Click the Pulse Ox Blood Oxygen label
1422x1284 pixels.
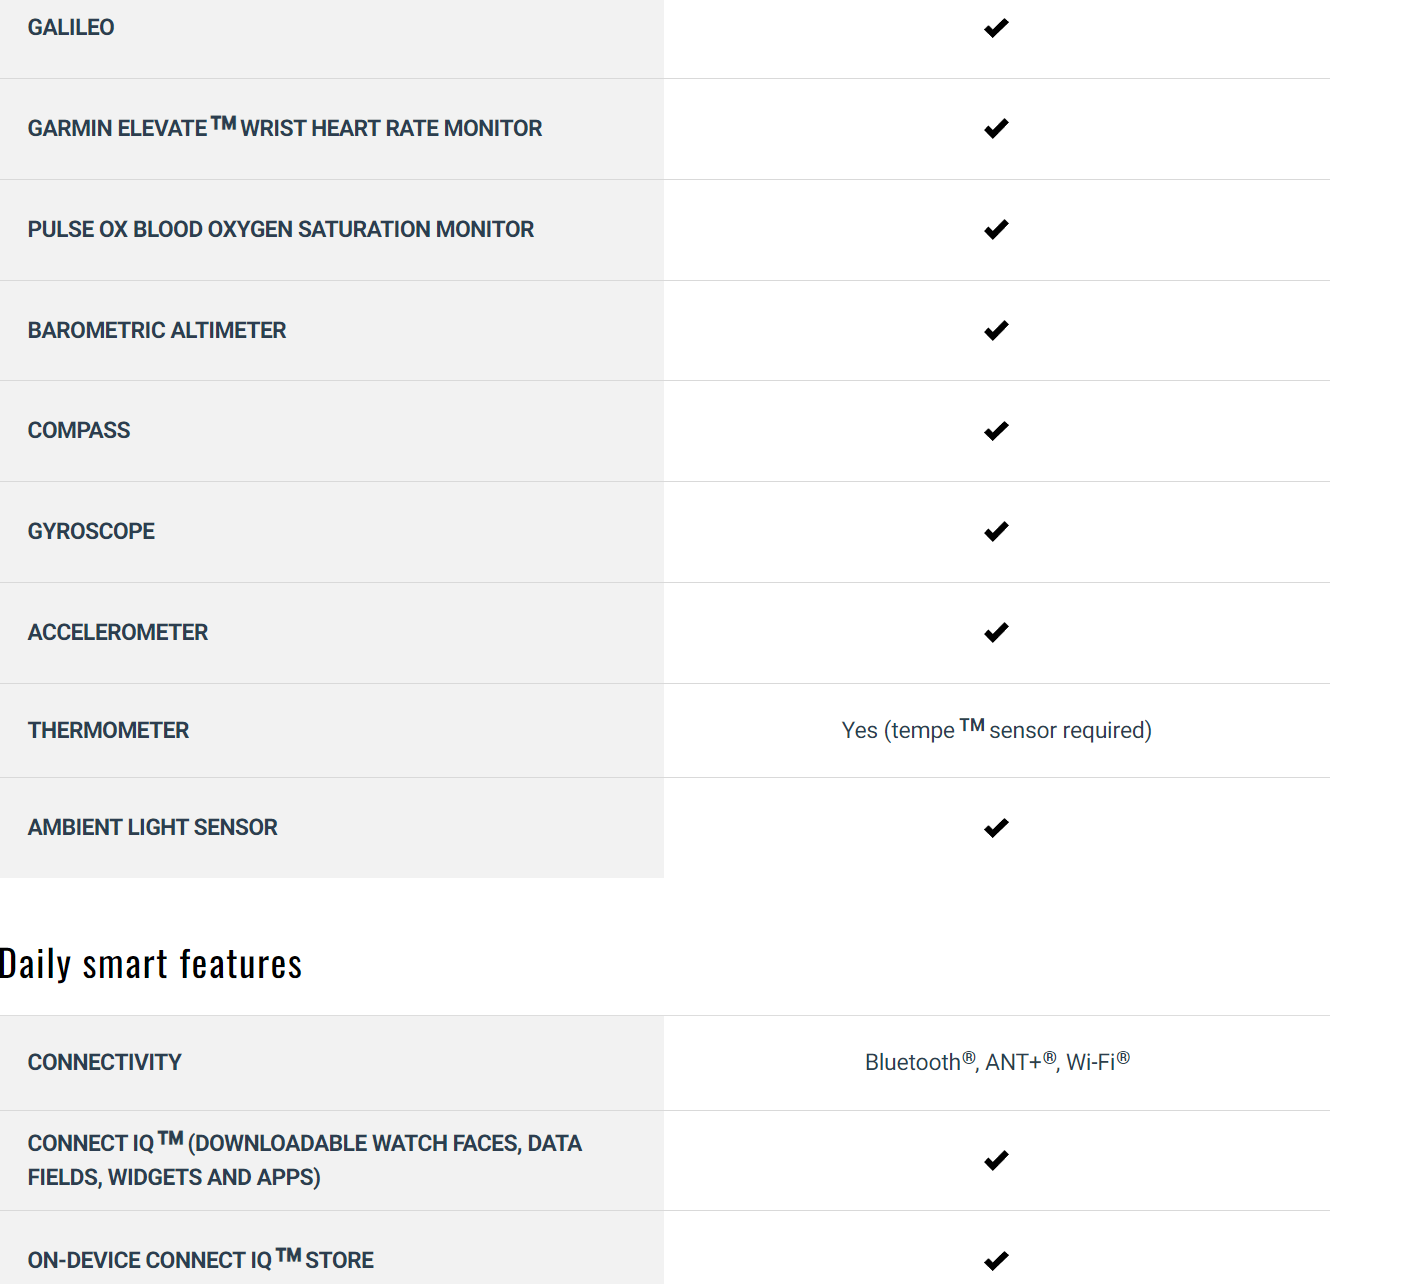click(x=281, y=230)
